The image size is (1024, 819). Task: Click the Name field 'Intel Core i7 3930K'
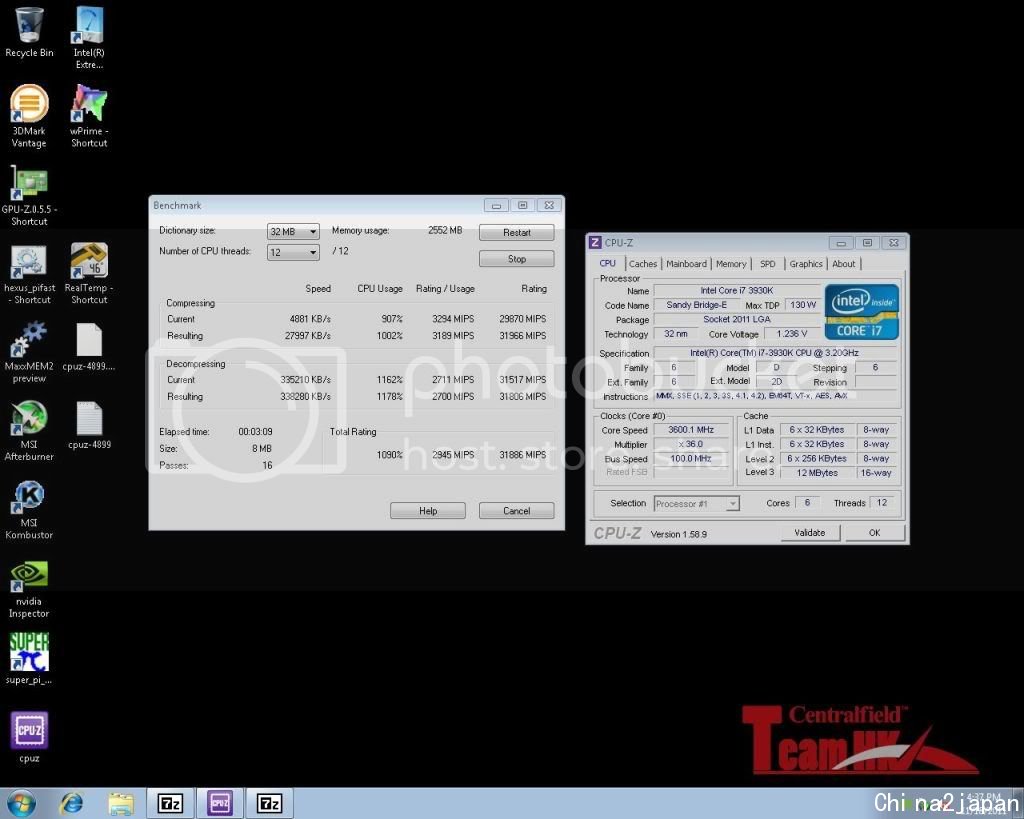[x=737, y=291]
